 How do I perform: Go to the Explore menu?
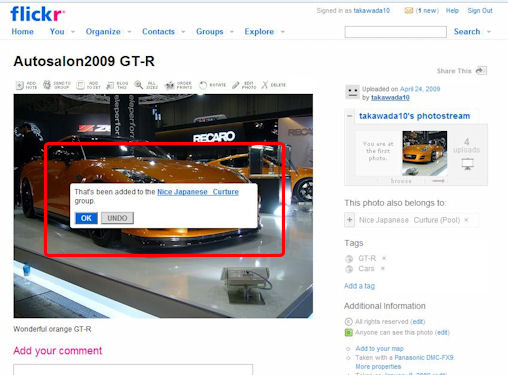click(x=259, y=32)
